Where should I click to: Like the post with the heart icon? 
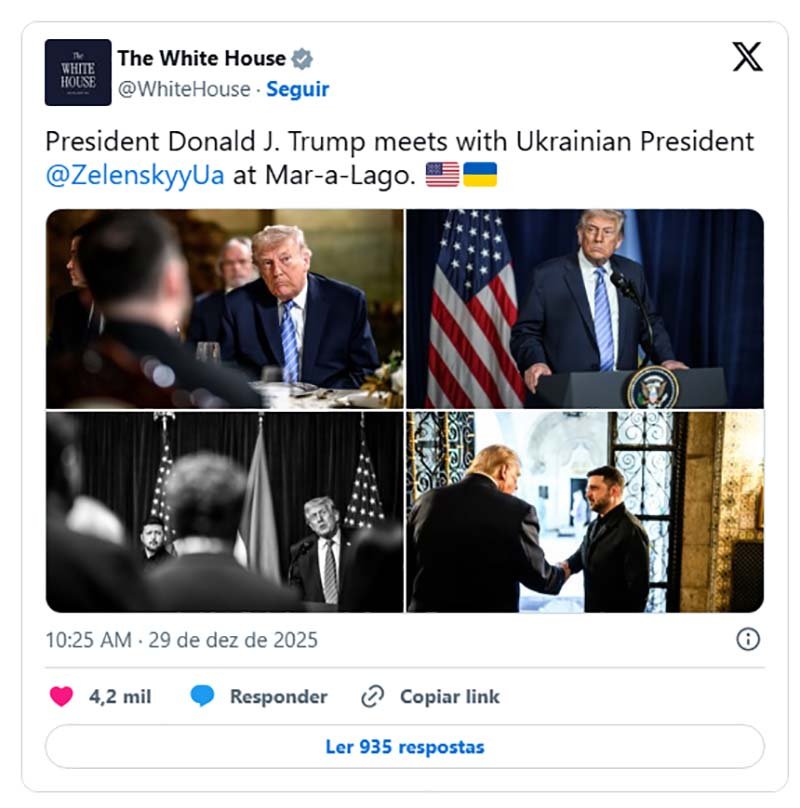[x=61, y=696]
